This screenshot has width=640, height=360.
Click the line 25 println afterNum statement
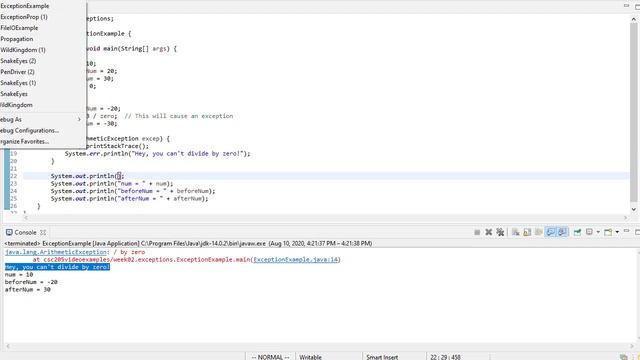click(129, 199)
